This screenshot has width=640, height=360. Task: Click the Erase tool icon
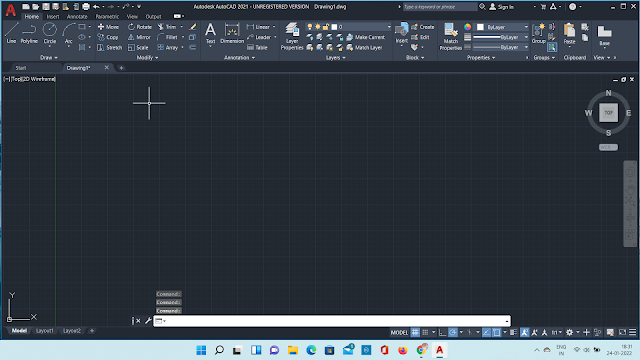(193, 27)
